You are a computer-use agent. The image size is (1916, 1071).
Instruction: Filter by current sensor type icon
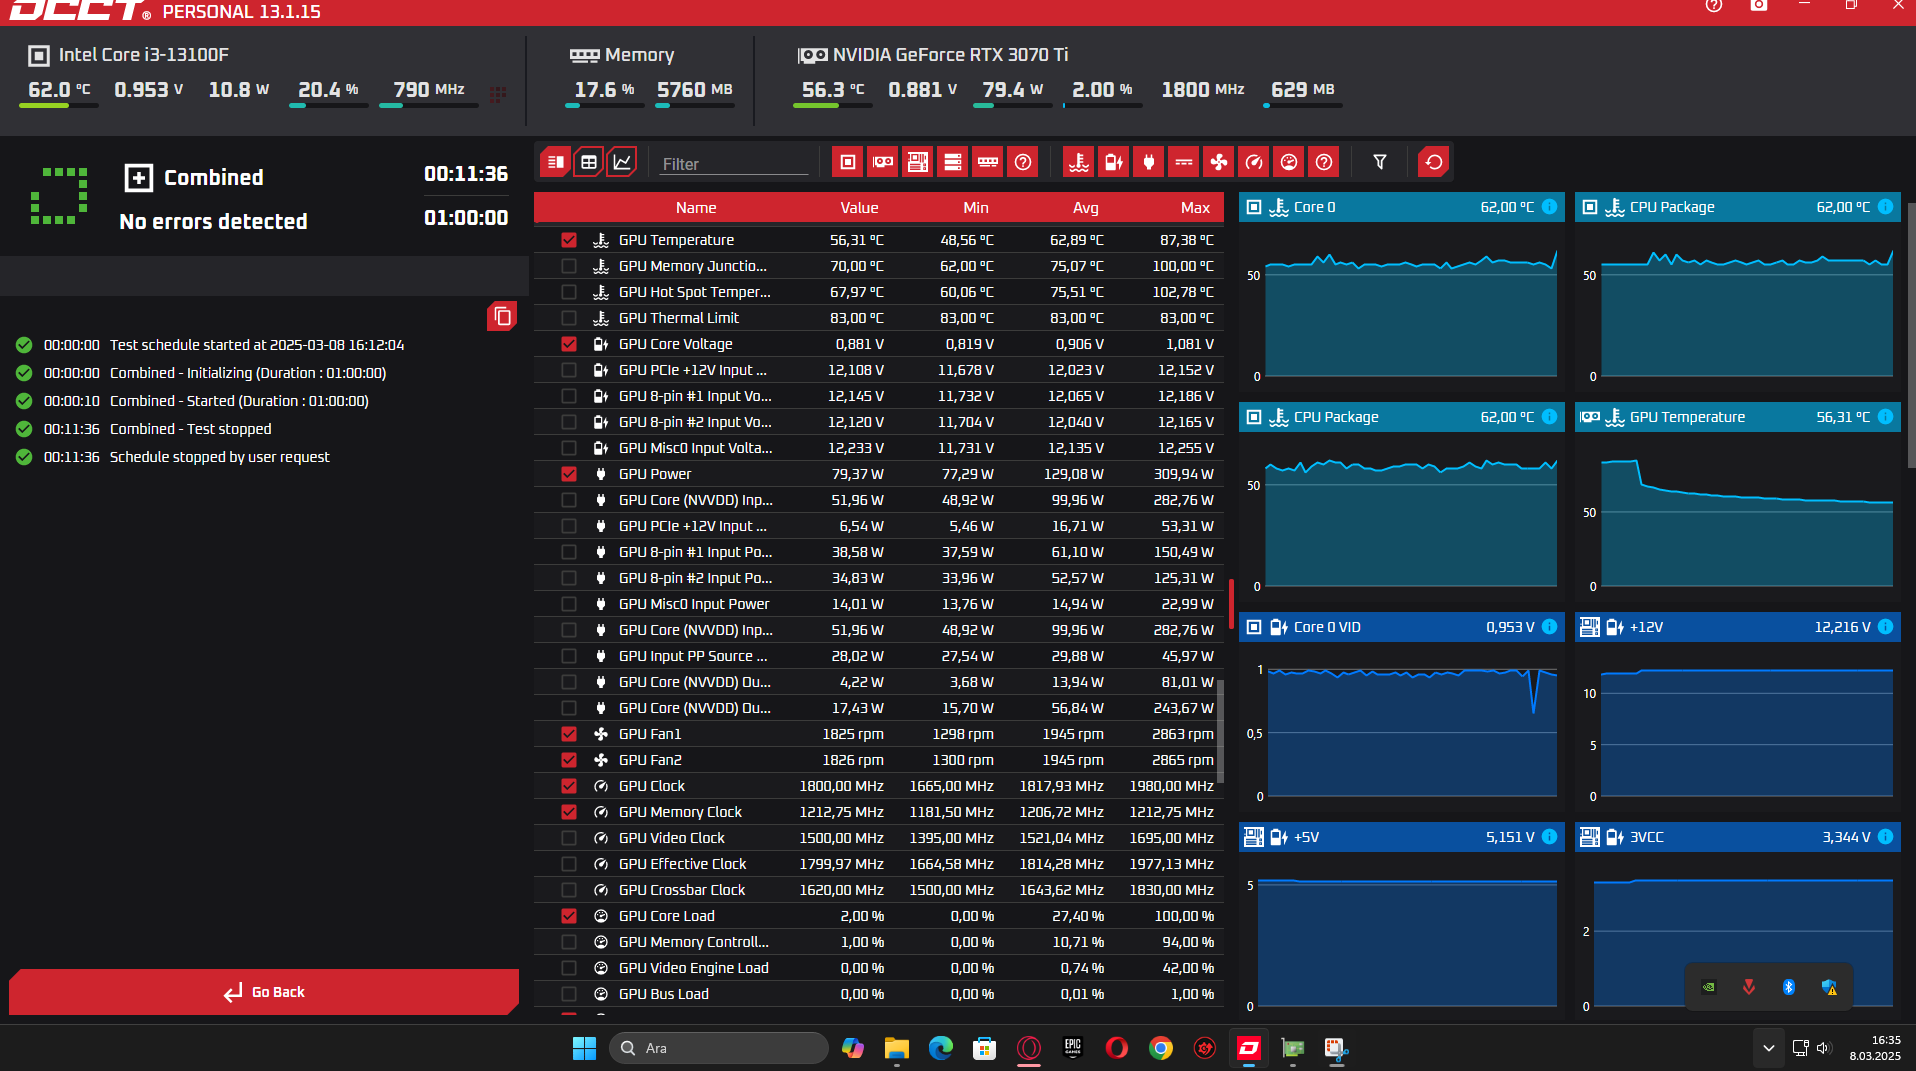[1184, 162]
